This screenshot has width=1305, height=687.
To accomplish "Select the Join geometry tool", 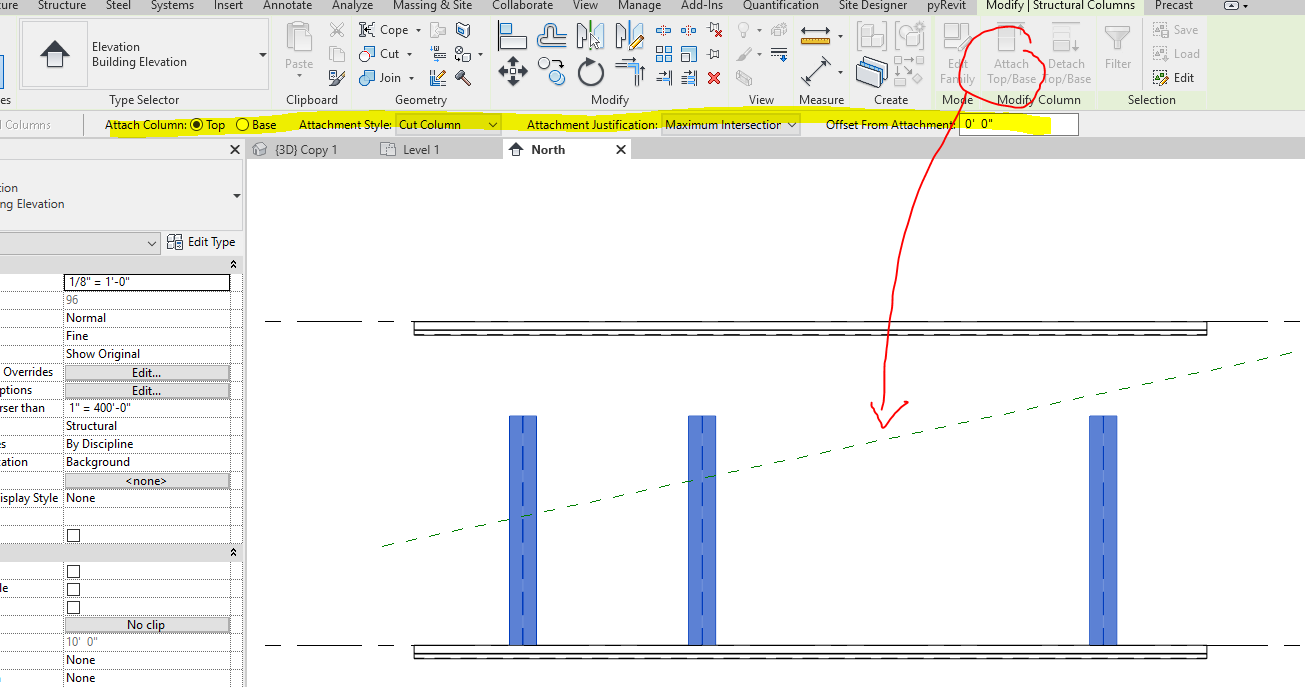I will click(381, 77).
